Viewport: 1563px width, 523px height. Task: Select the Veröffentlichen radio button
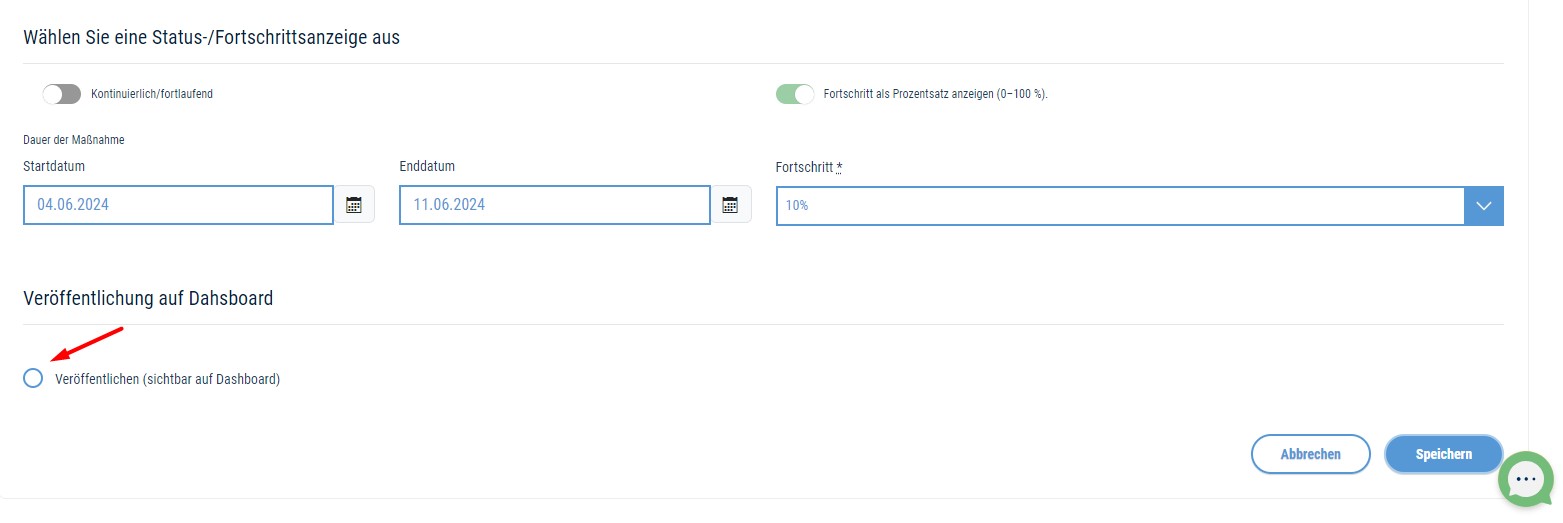[x=33, y=378]
